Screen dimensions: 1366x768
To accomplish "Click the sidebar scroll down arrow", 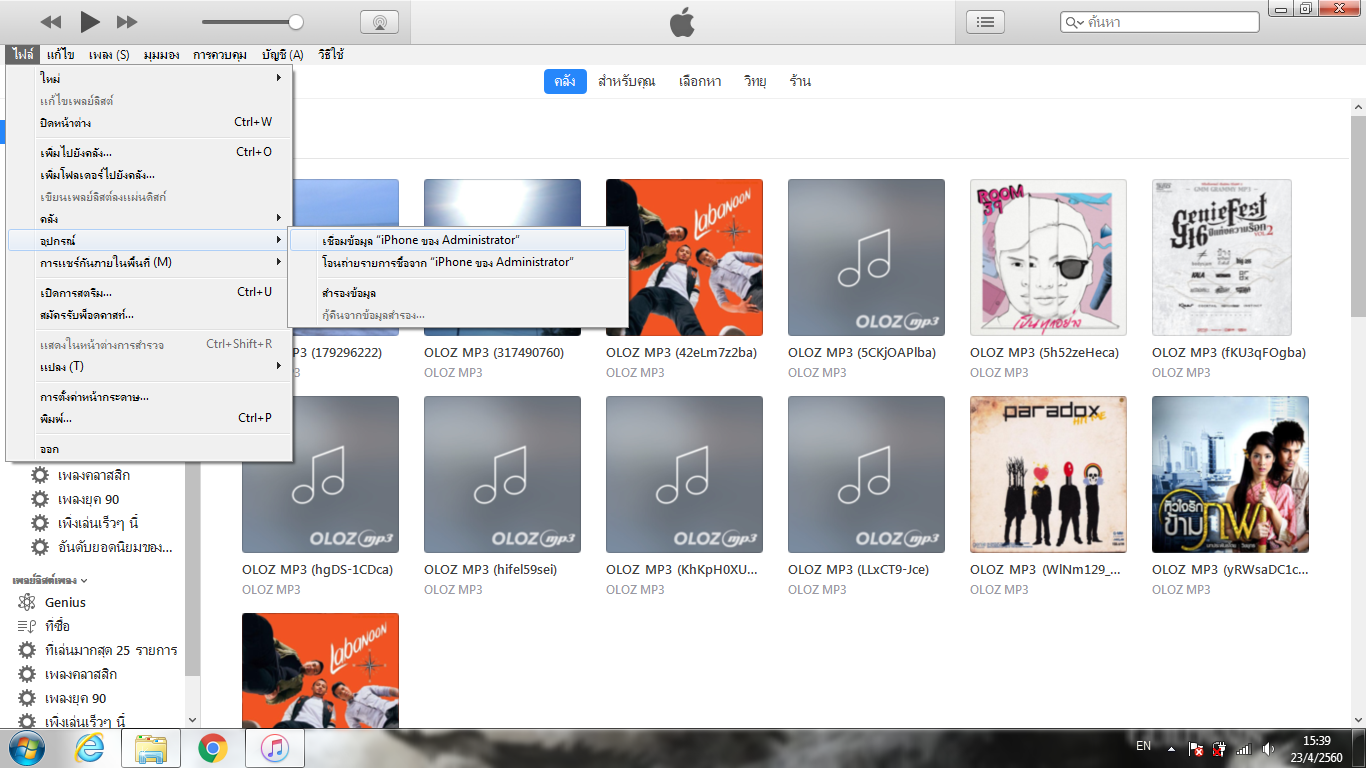I will click(193, 719).
